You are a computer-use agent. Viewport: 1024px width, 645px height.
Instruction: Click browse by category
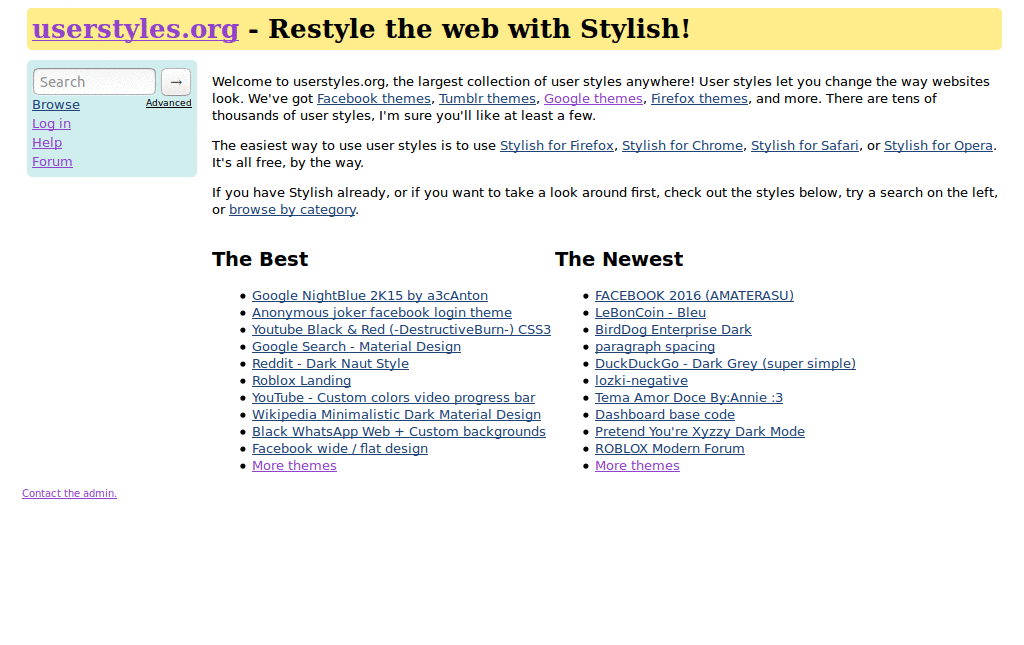click(292, 209)
